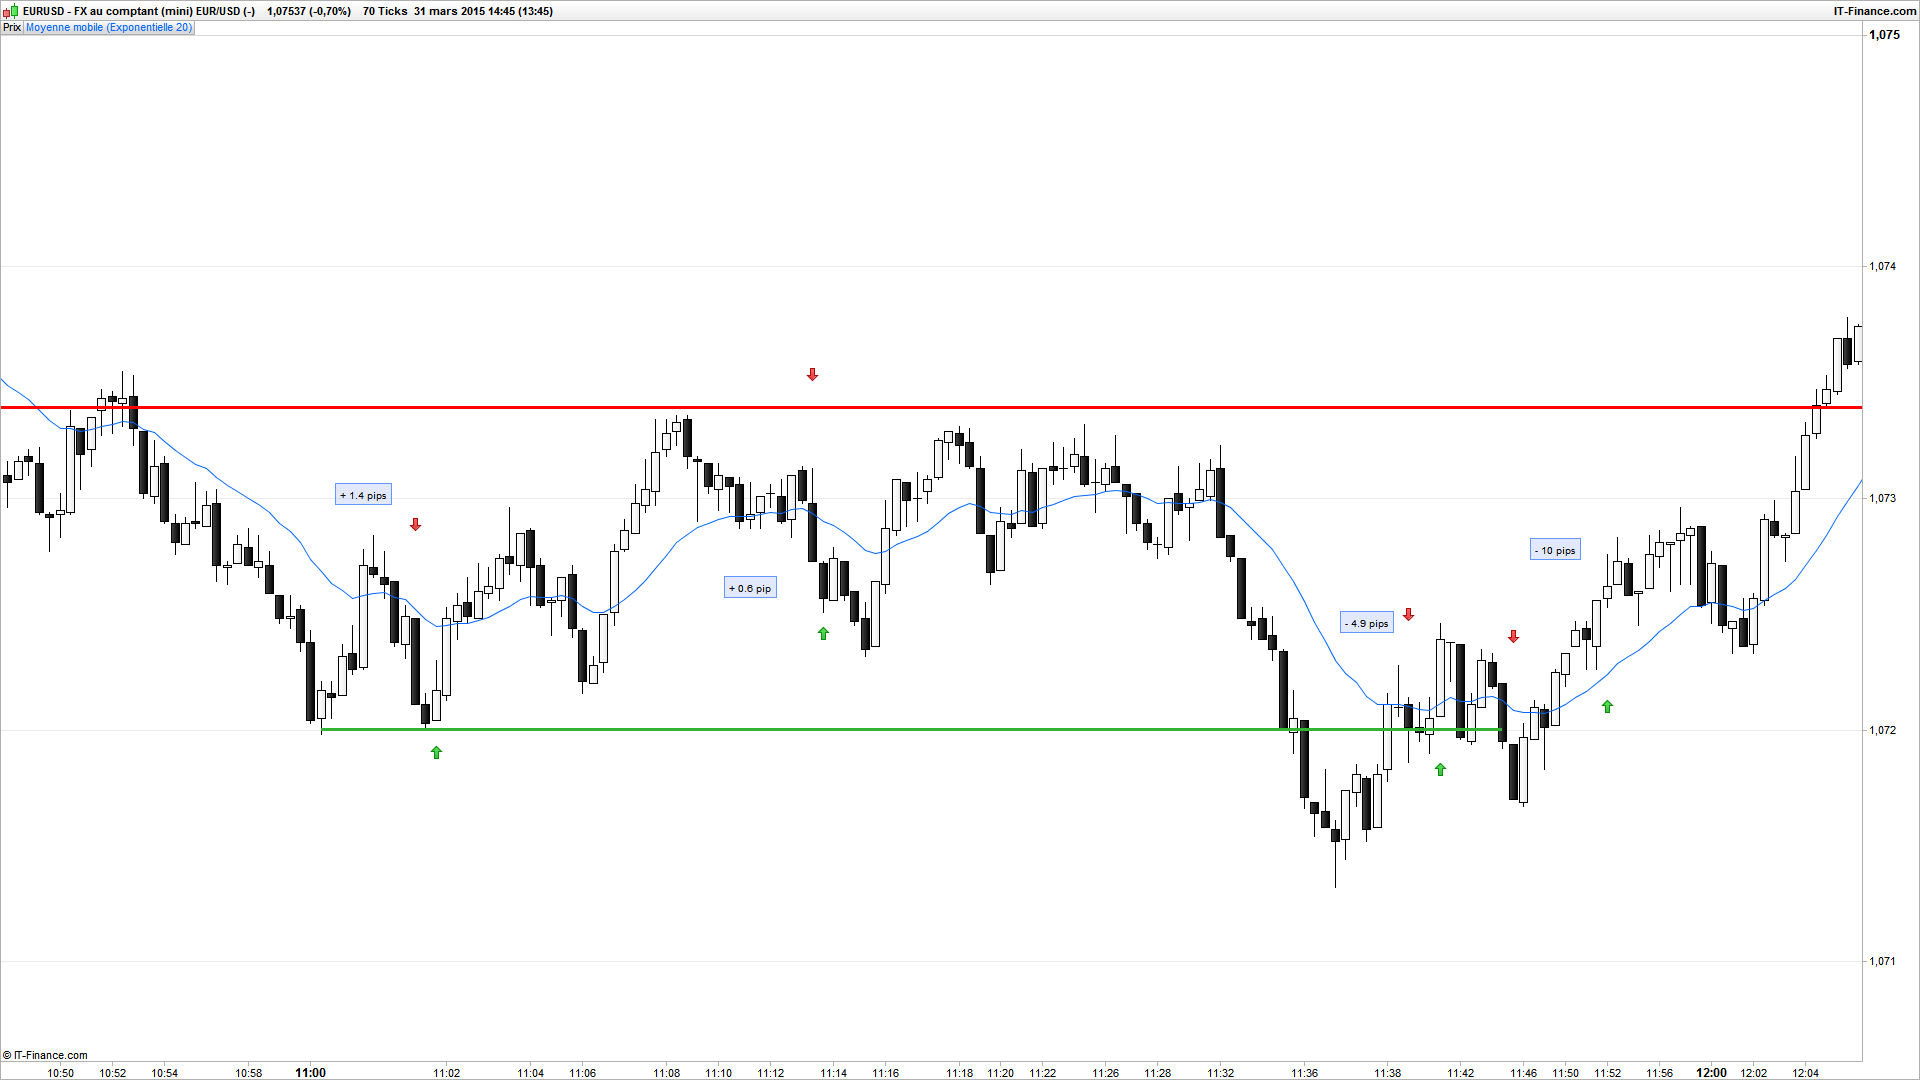Click red down arrow next to +1.4 pips
Screen dimensions: 1920x1080
pyautogui.click(x=416, y=524)
